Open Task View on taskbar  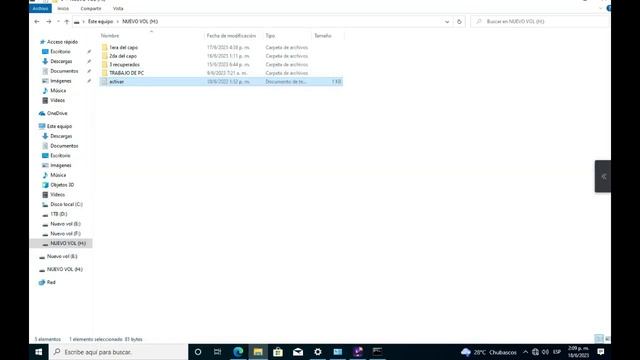[x=218, y=352]
